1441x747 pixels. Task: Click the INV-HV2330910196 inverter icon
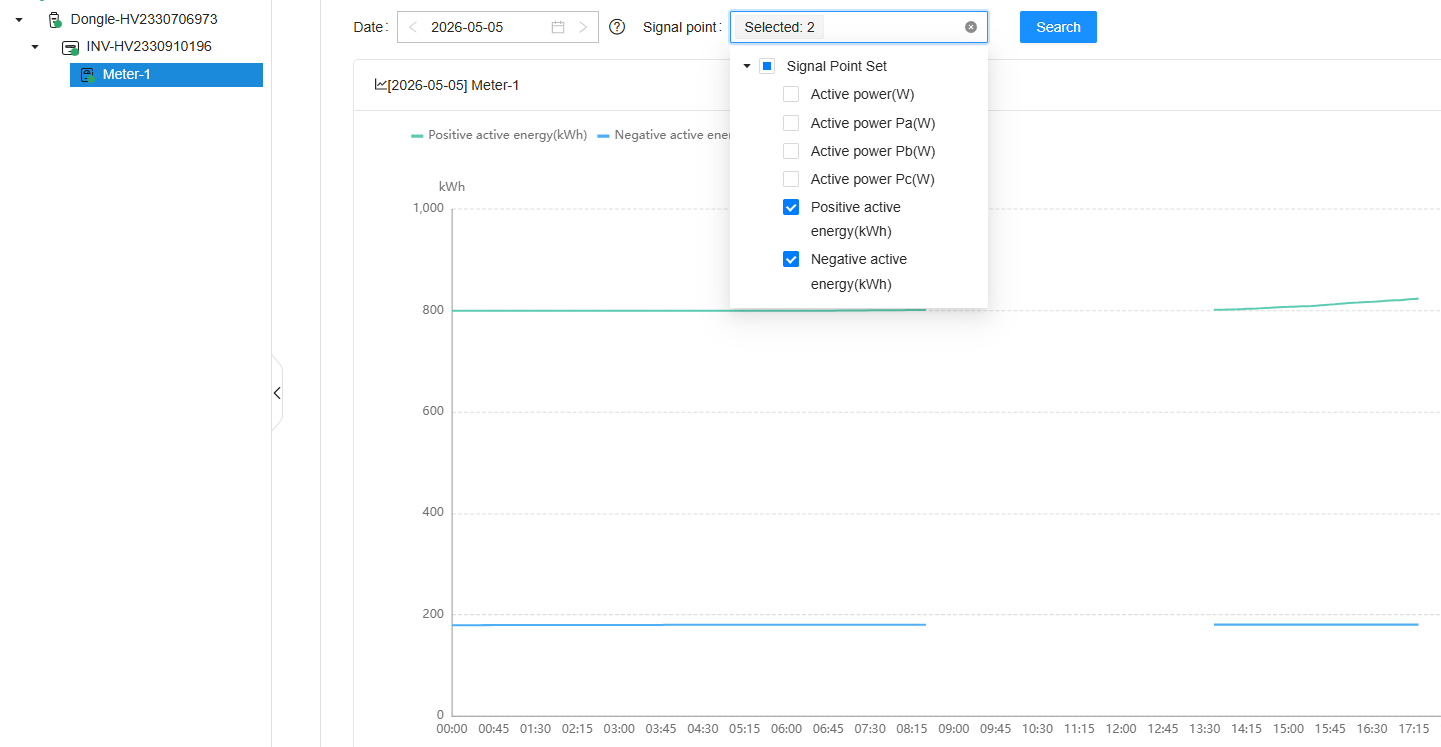(x=70, y=47)
